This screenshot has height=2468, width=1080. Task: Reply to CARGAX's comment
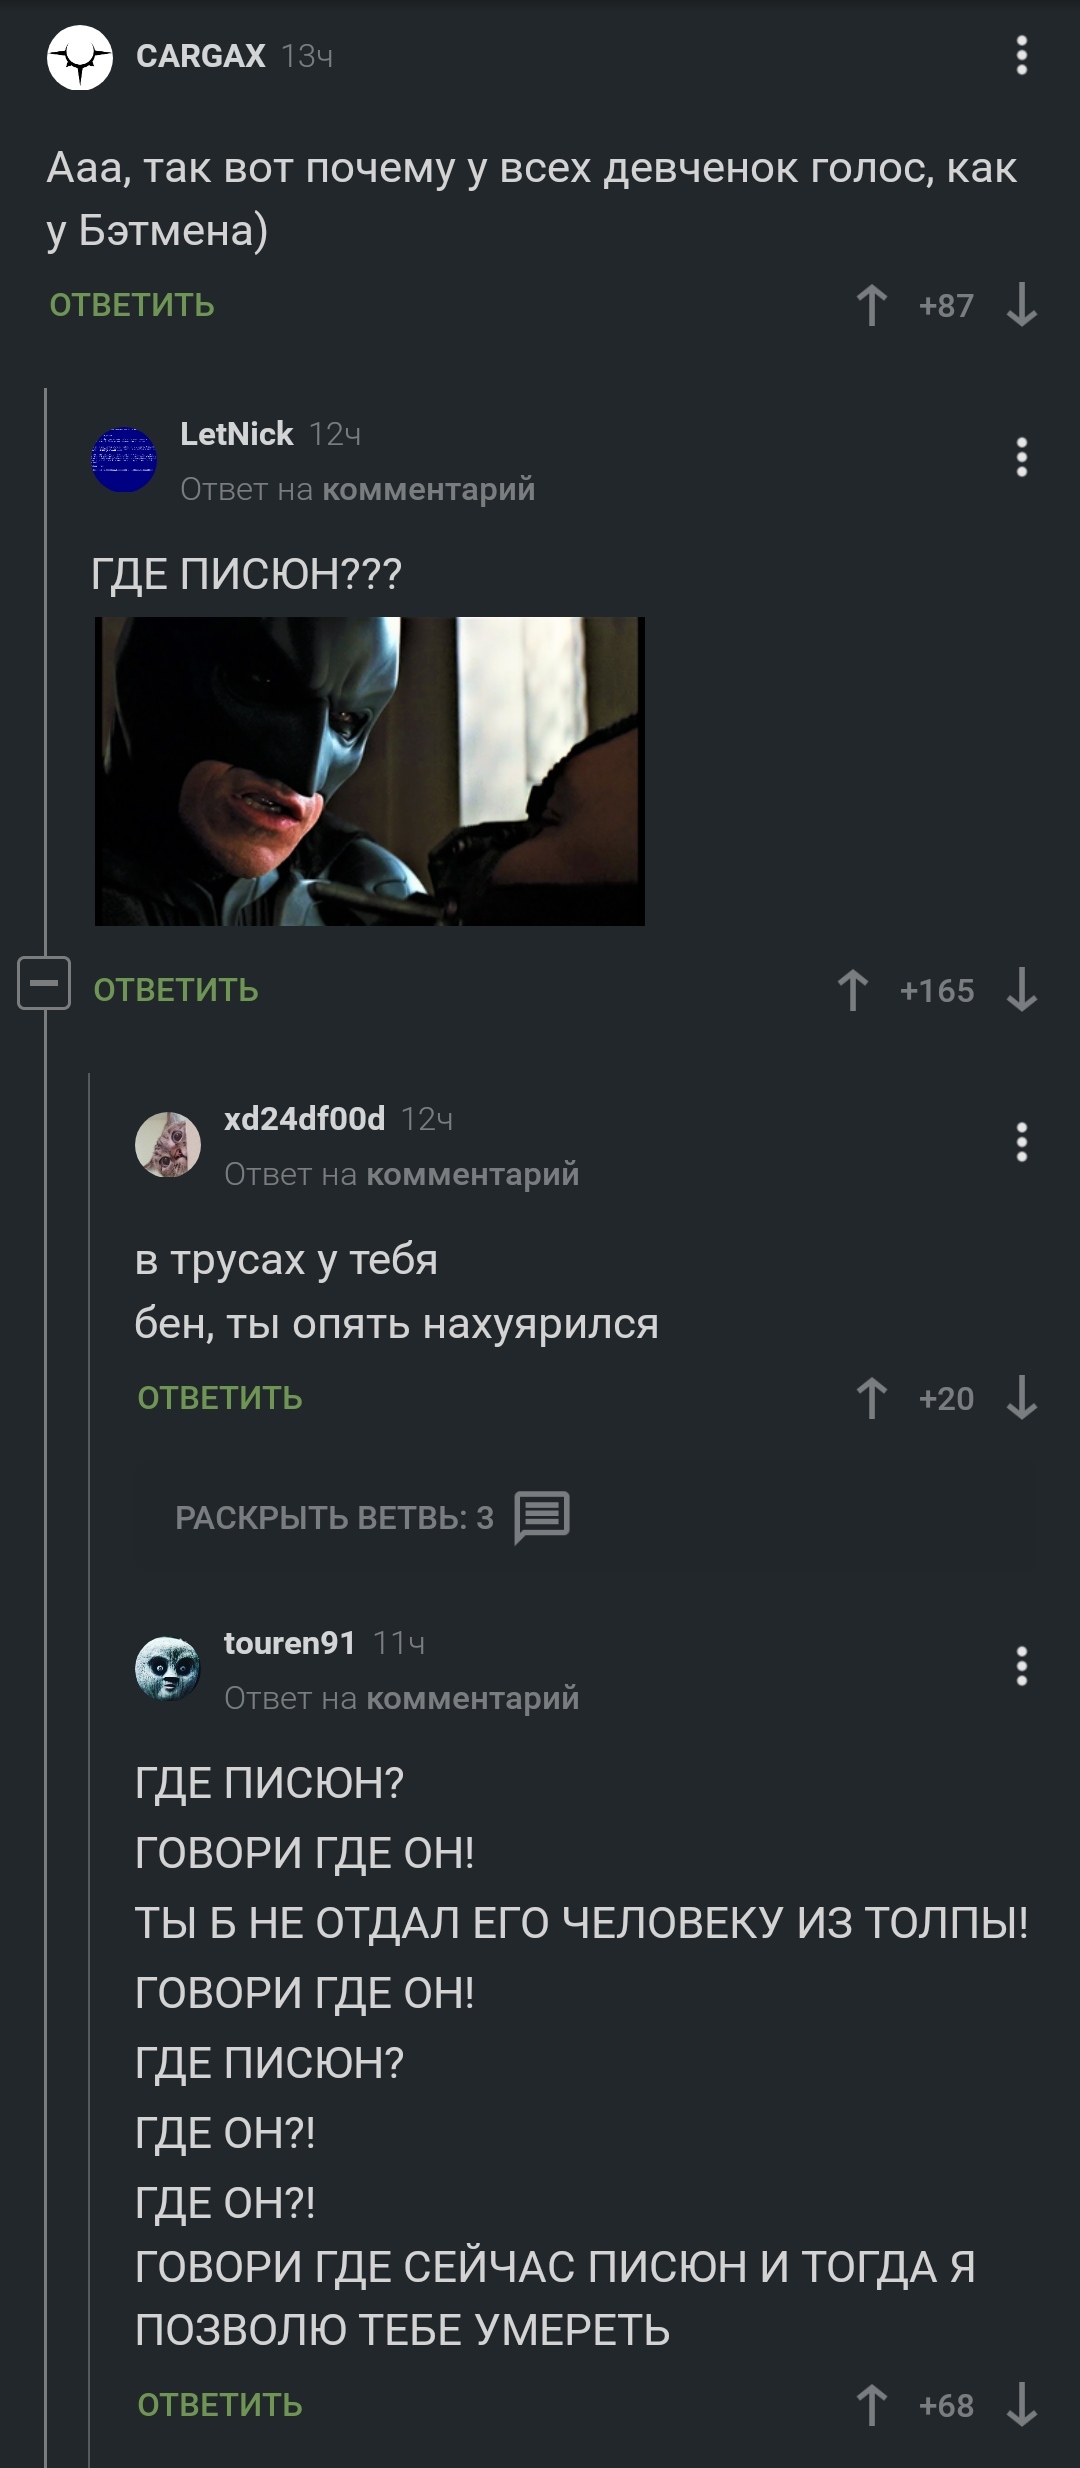(x=132, y=305)
